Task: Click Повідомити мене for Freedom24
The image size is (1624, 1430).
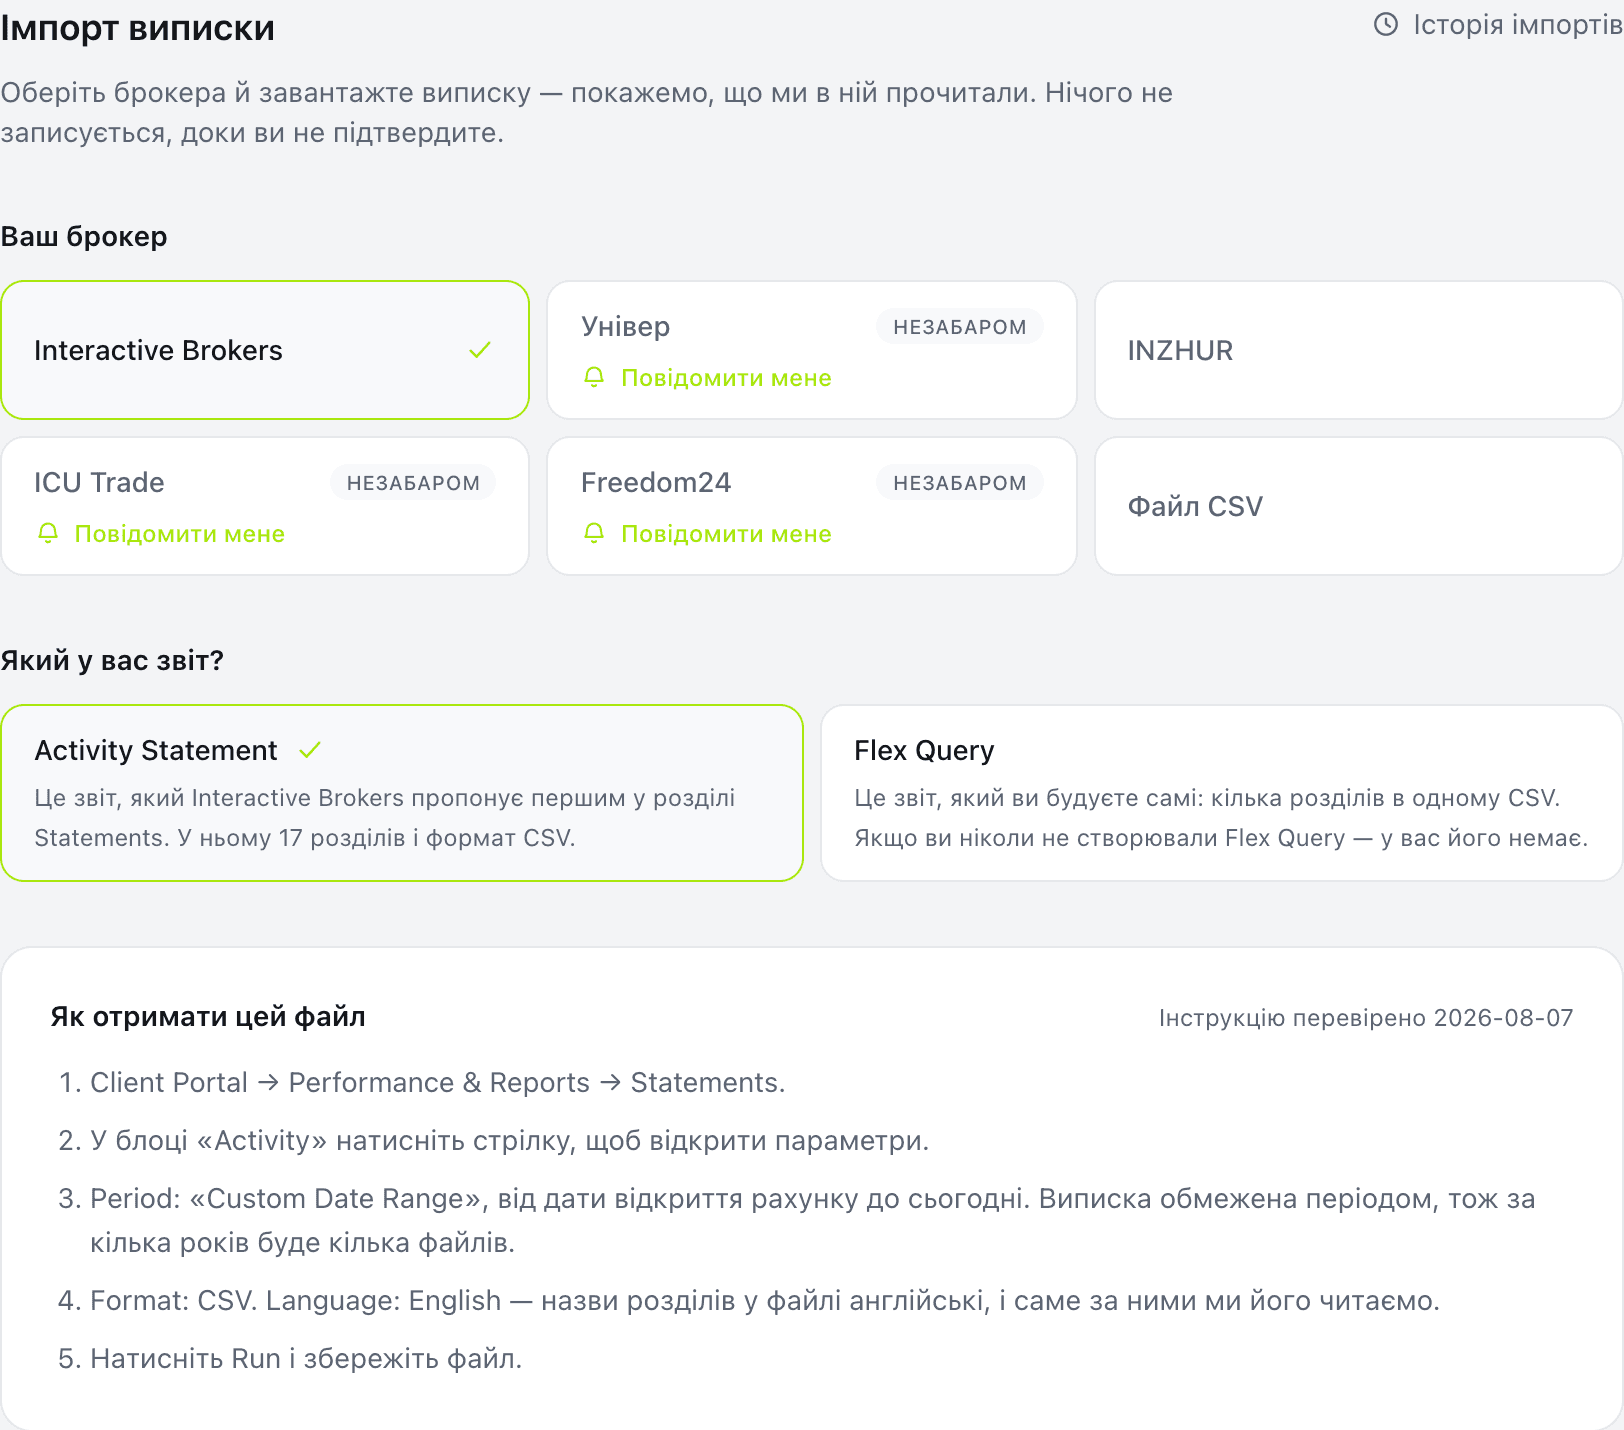Action: point(726,534)
